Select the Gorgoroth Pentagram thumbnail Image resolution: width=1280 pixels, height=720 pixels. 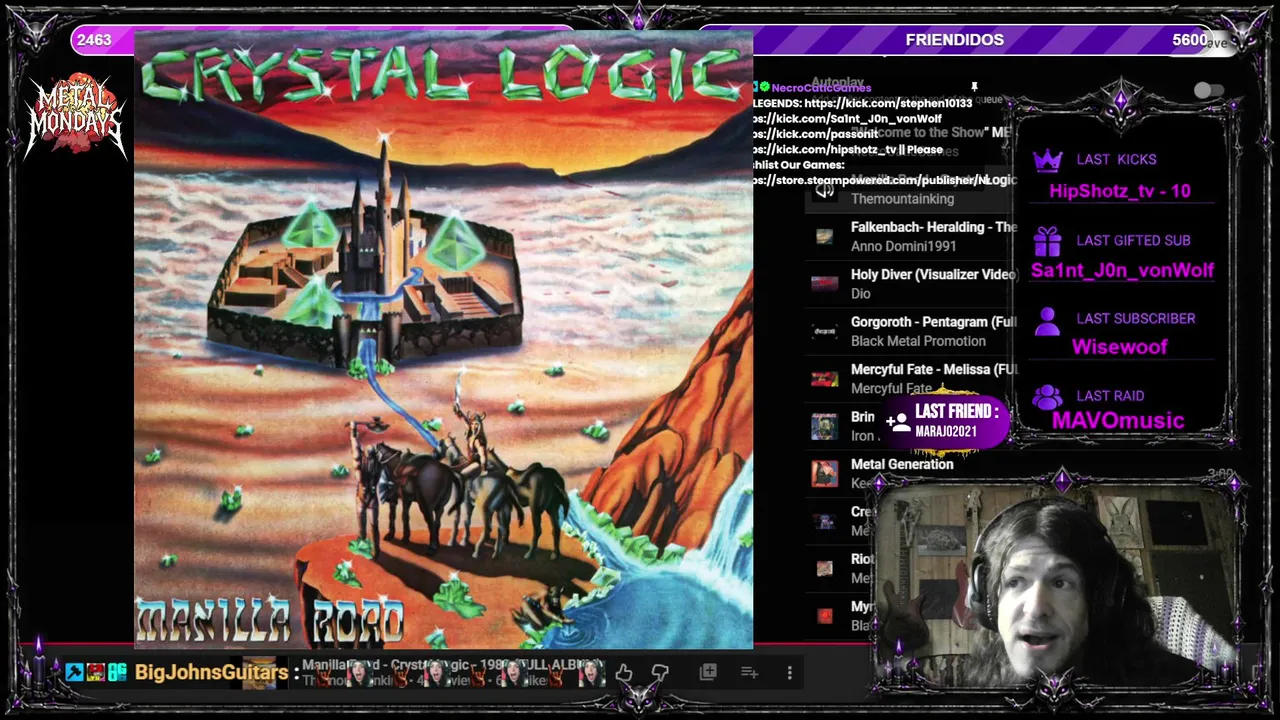click(x=824, y=331)
